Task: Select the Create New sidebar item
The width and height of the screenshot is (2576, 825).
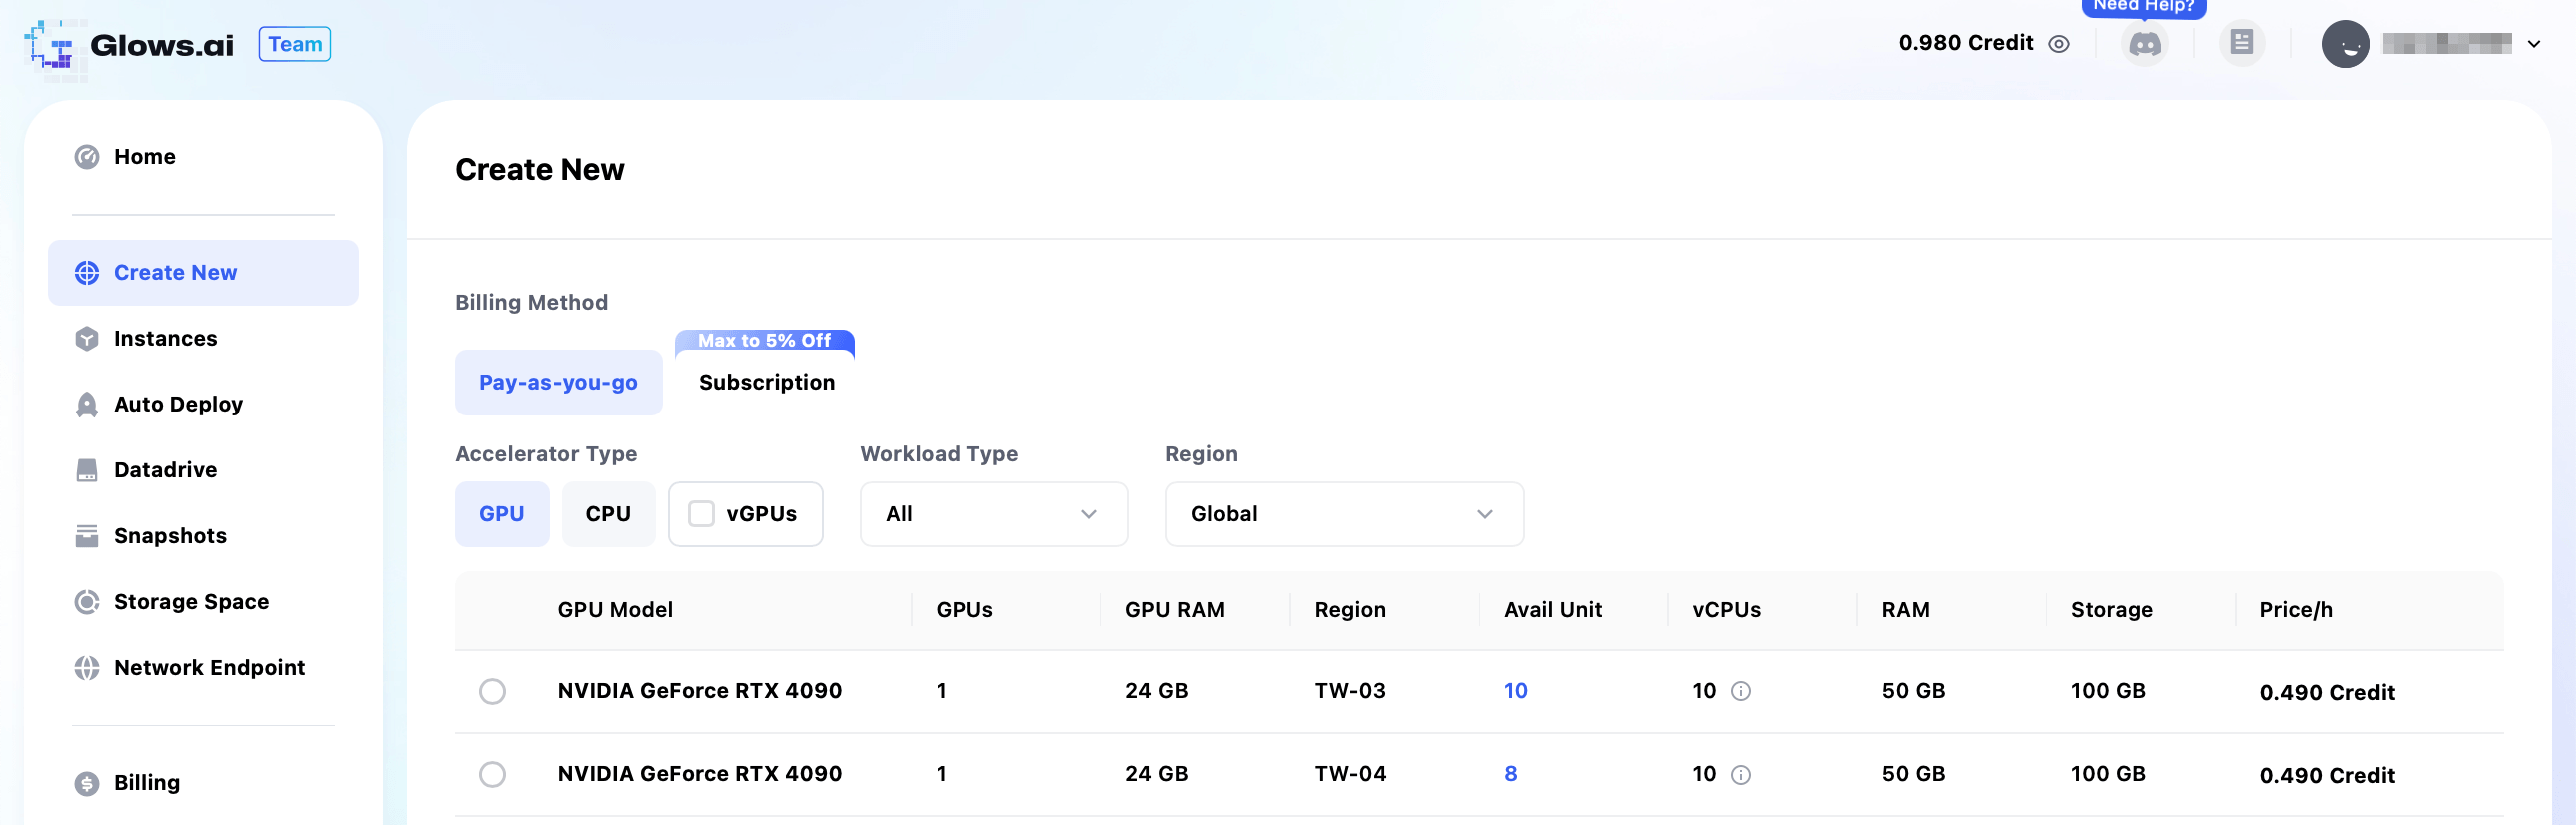Action: tap(203, 273)
